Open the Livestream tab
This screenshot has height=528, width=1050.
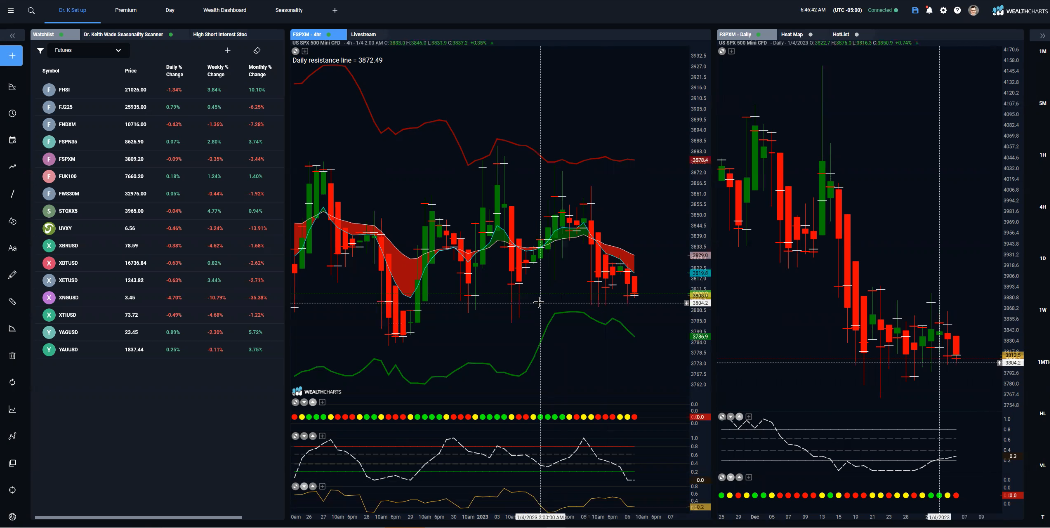[364, 34]
